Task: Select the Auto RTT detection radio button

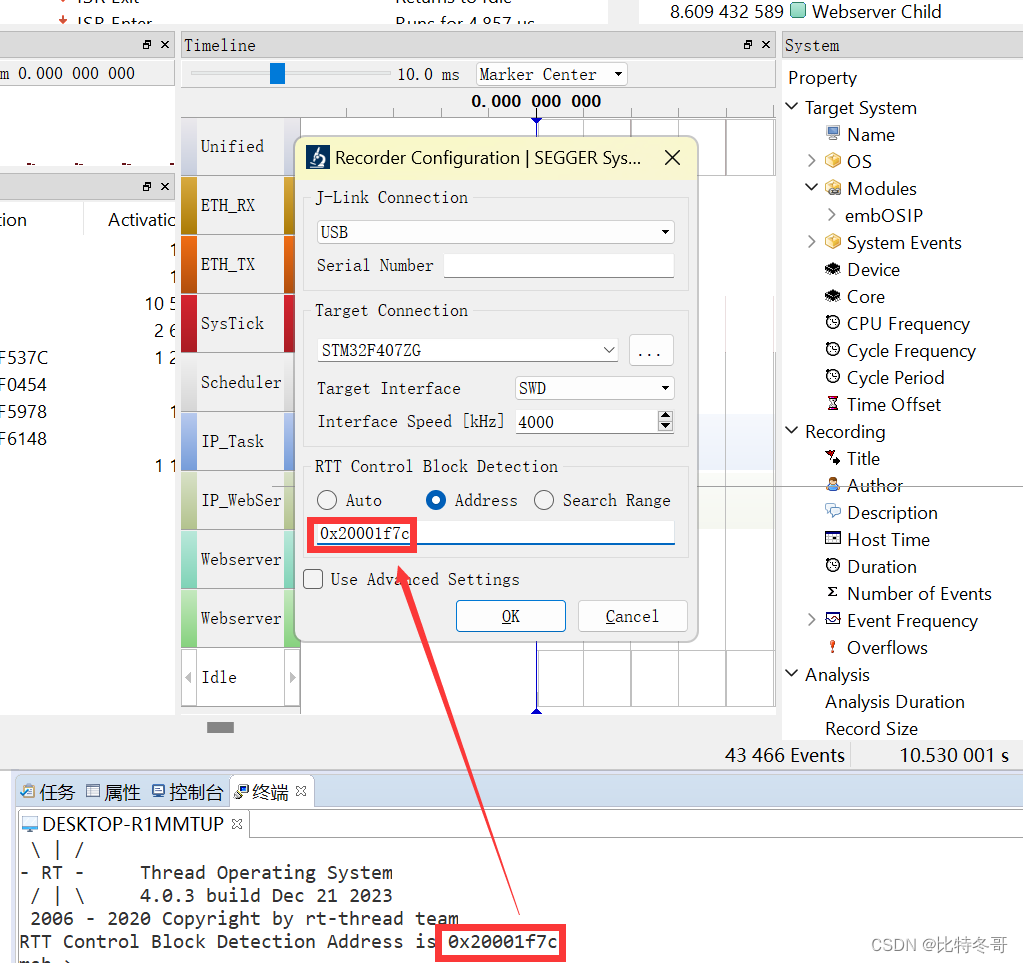Action: 326,500
